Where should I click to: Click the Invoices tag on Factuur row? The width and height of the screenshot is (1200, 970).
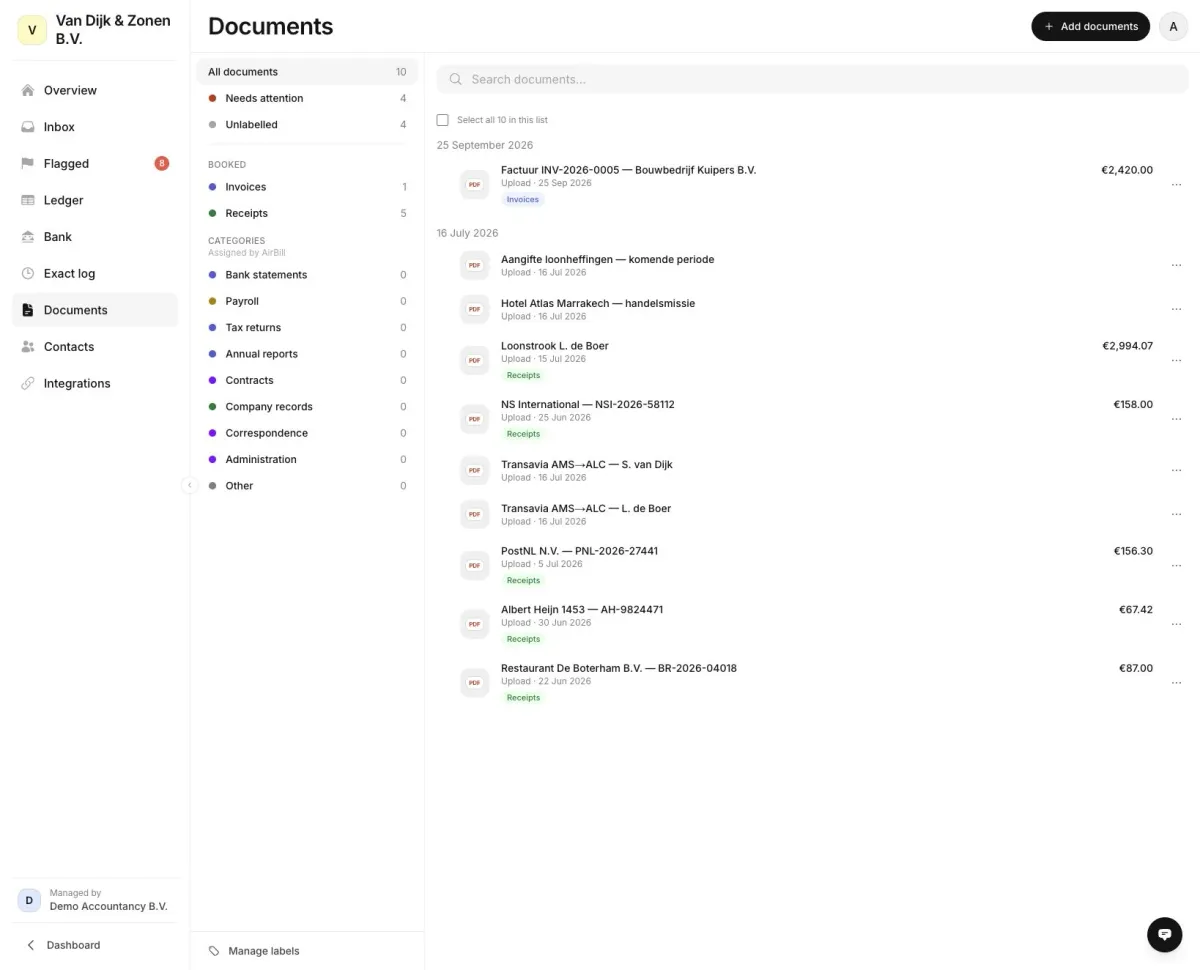(x=522, y=200)
